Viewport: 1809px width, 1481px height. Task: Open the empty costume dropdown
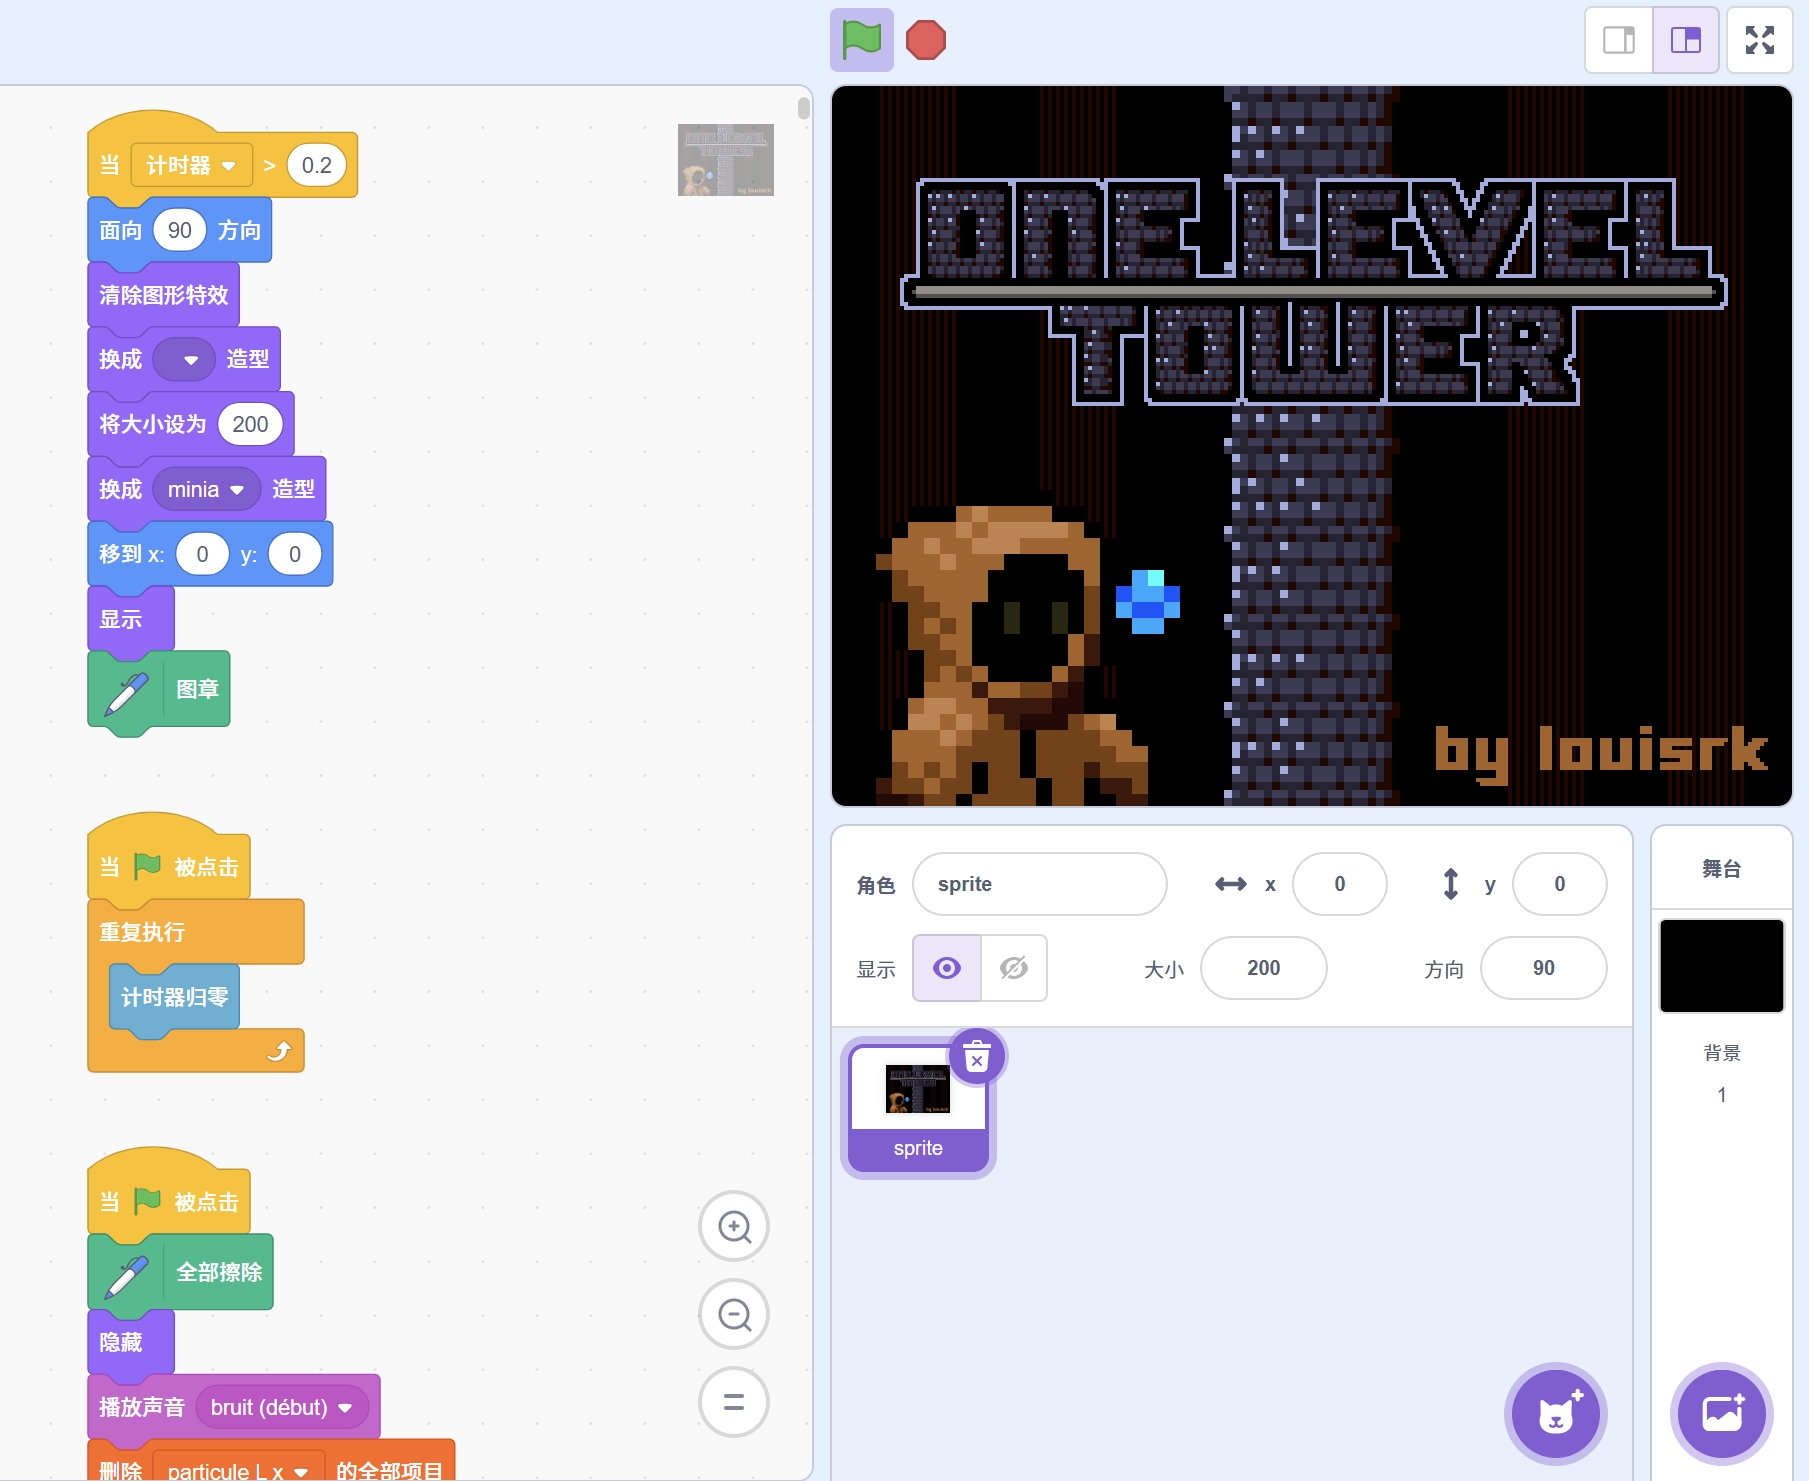[x=190, y=360]
